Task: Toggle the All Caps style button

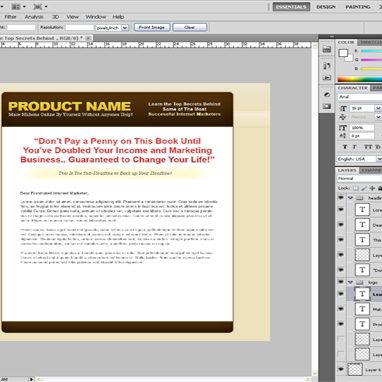Action: [x=367, y=147]
